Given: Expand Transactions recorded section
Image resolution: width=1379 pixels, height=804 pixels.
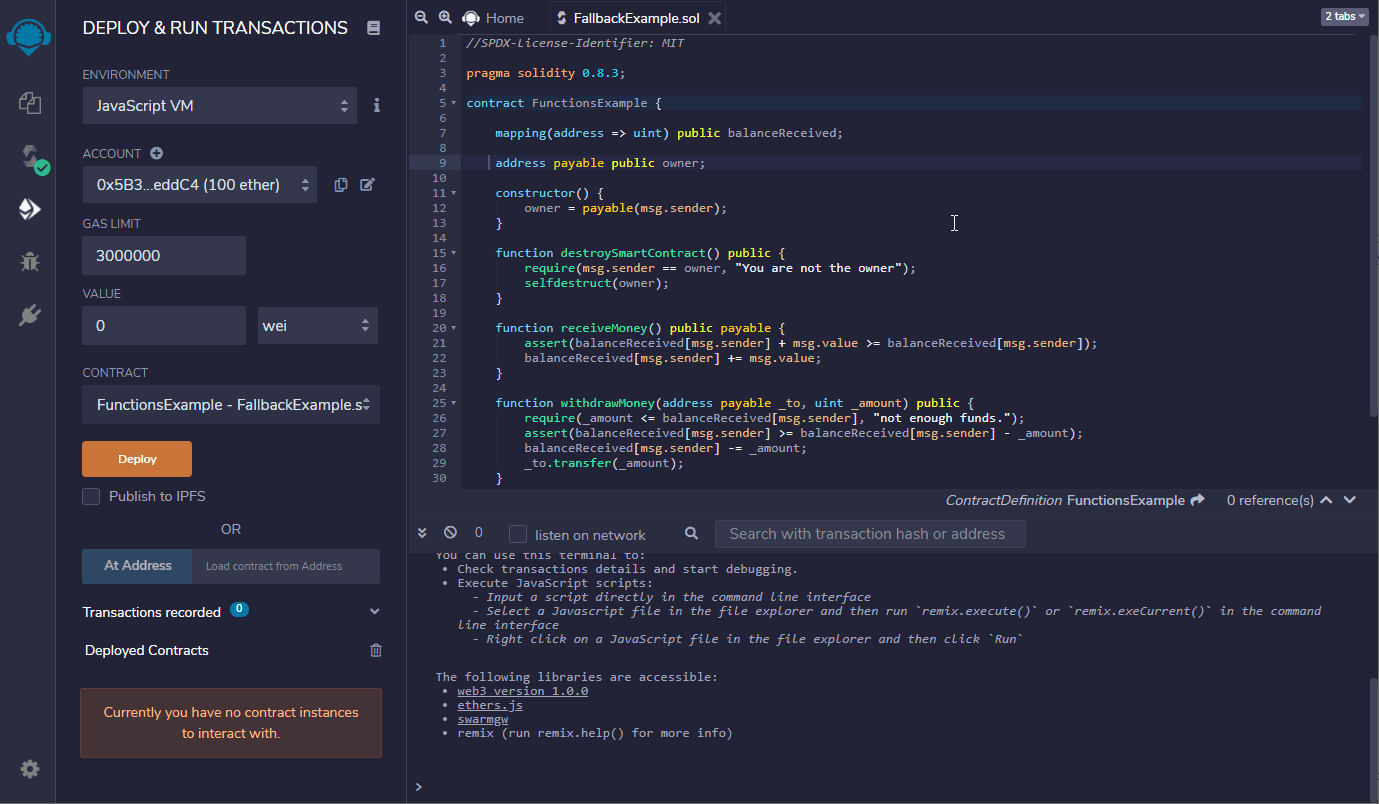Looking at the screenshot, I should tap(375, 612).
